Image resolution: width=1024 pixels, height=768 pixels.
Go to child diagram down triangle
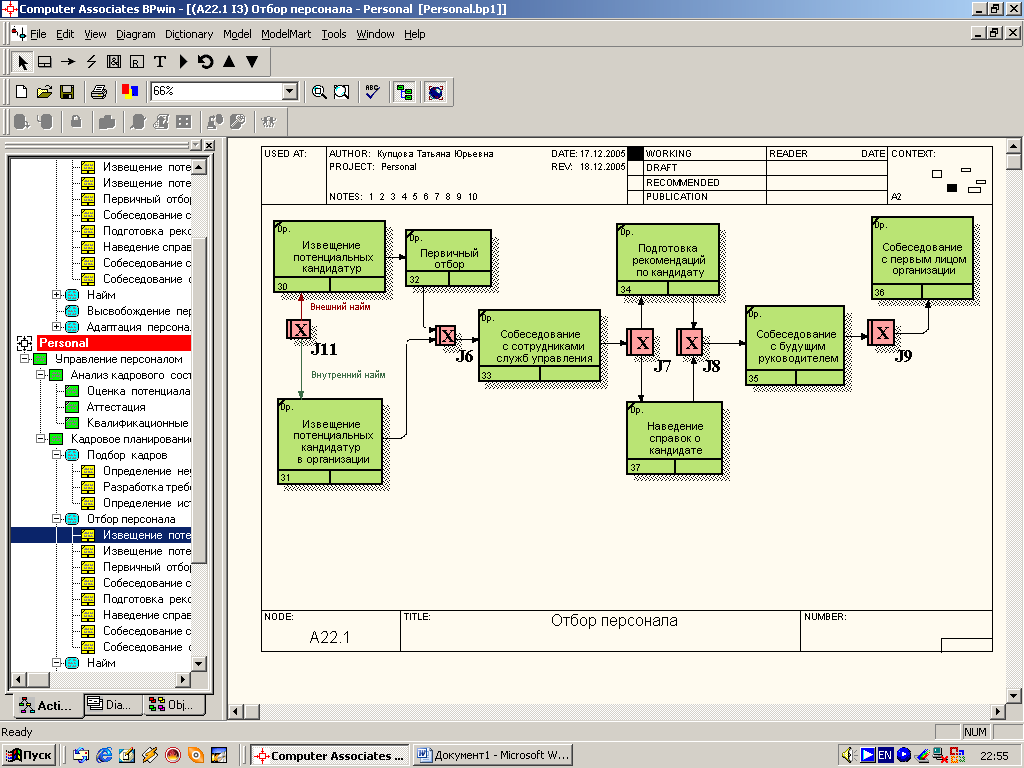pos(252,62)
